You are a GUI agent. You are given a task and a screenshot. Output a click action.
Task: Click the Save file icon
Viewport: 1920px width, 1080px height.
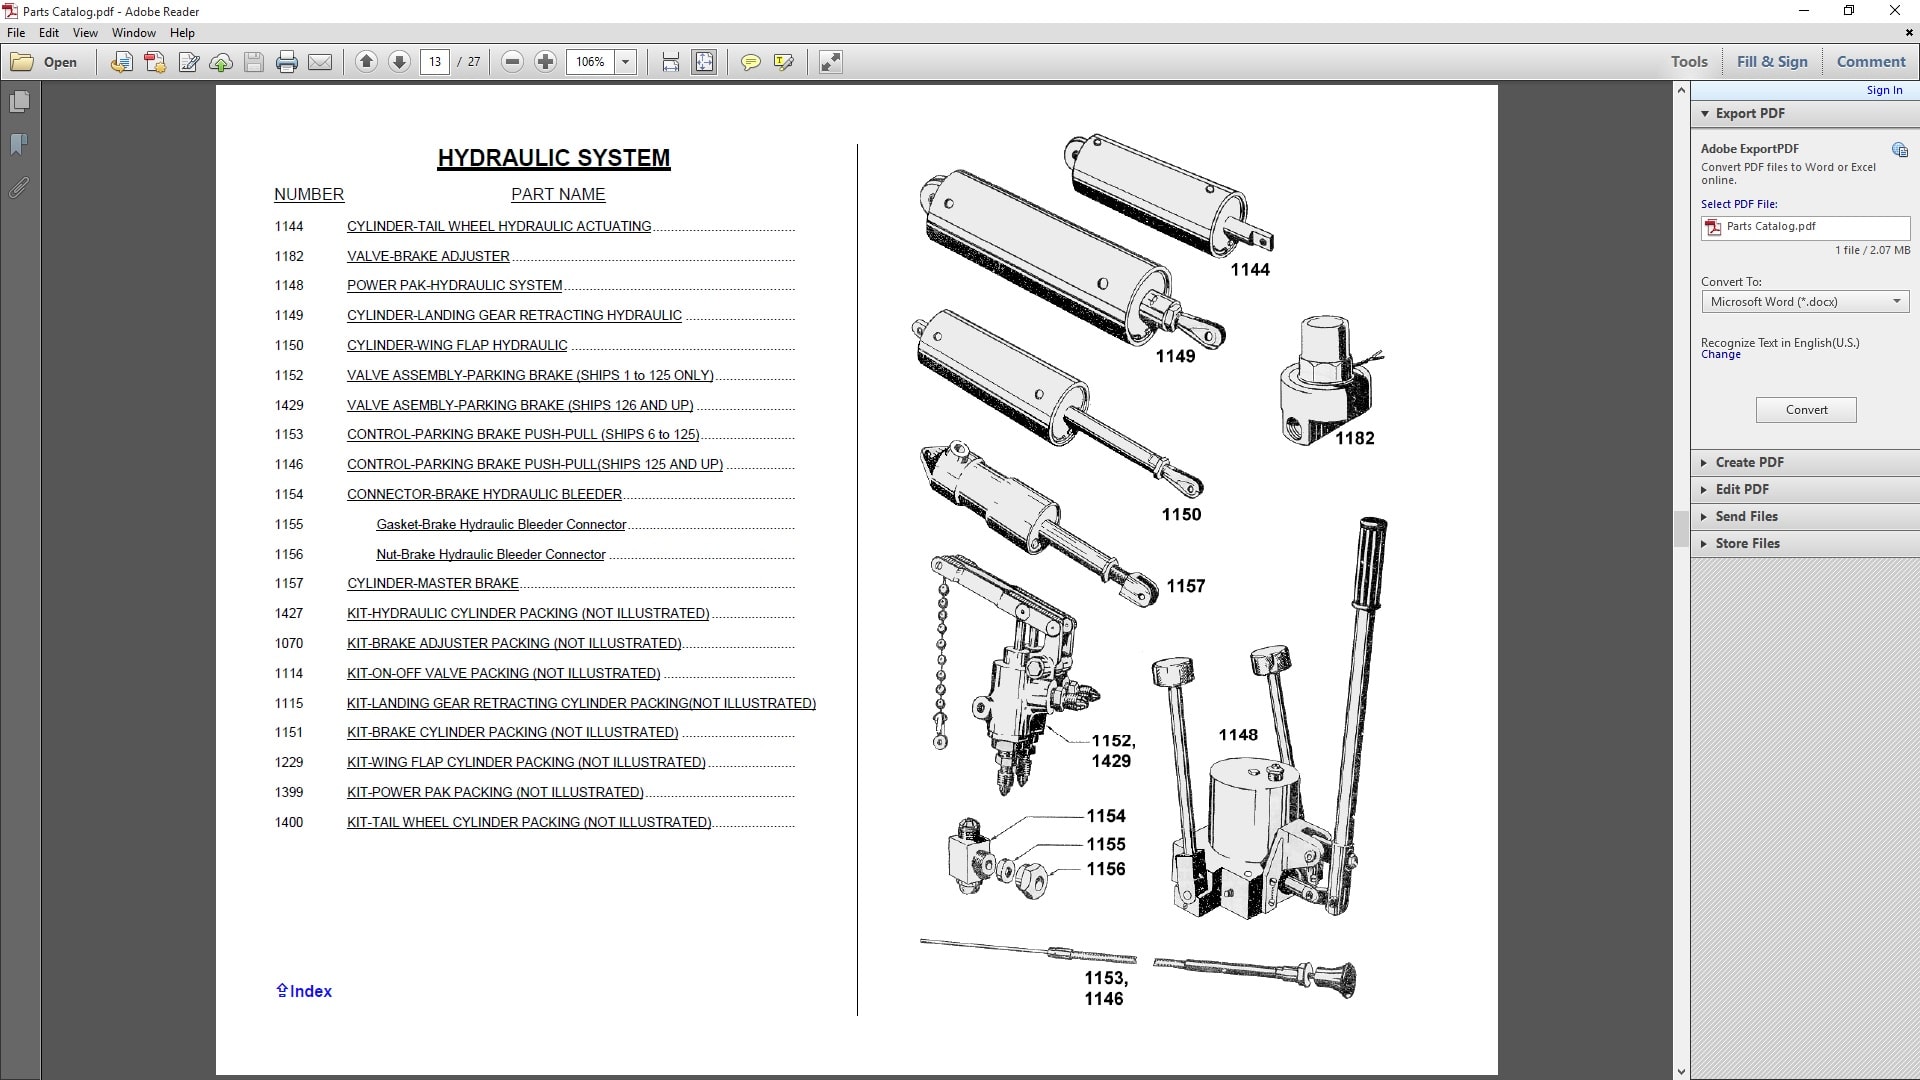(x=254, y=62)
